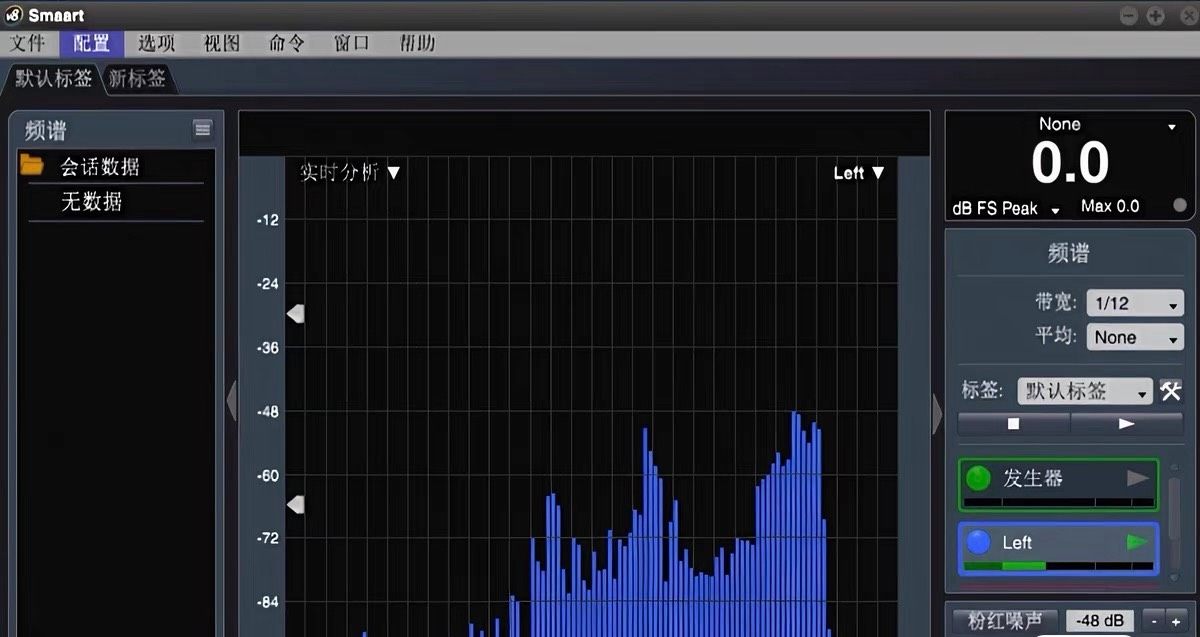Switch to the 新标签 tab
Screen dimensions: 1200x637
pyautogui.click(x=138, y=78)
